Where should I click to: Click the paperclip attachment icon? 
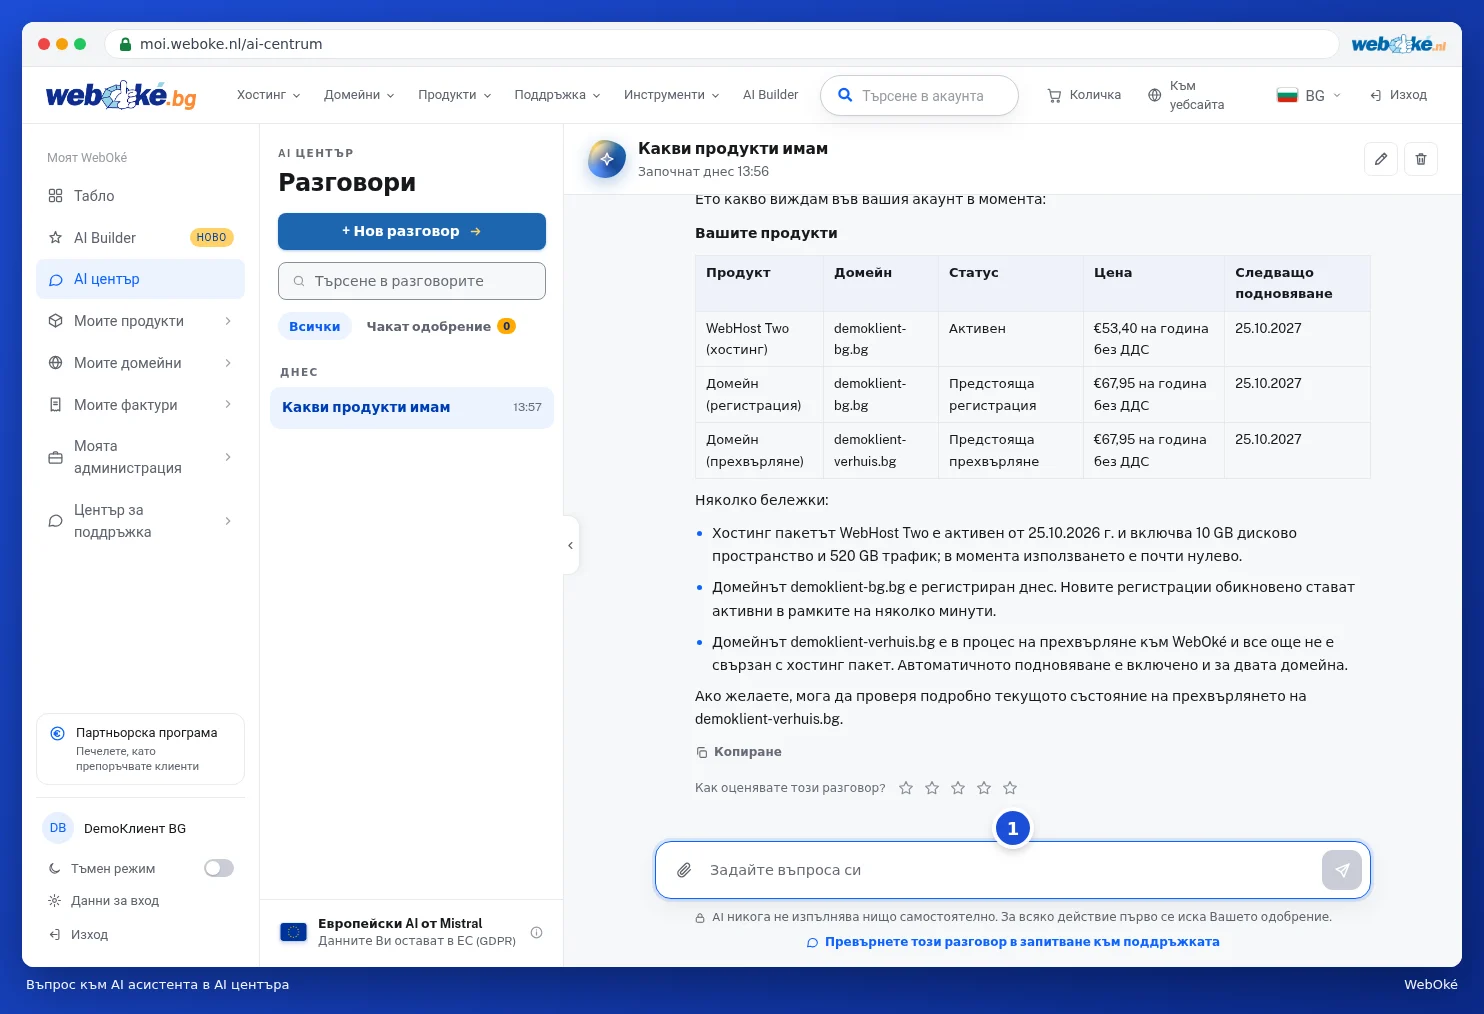pos(684,870)
